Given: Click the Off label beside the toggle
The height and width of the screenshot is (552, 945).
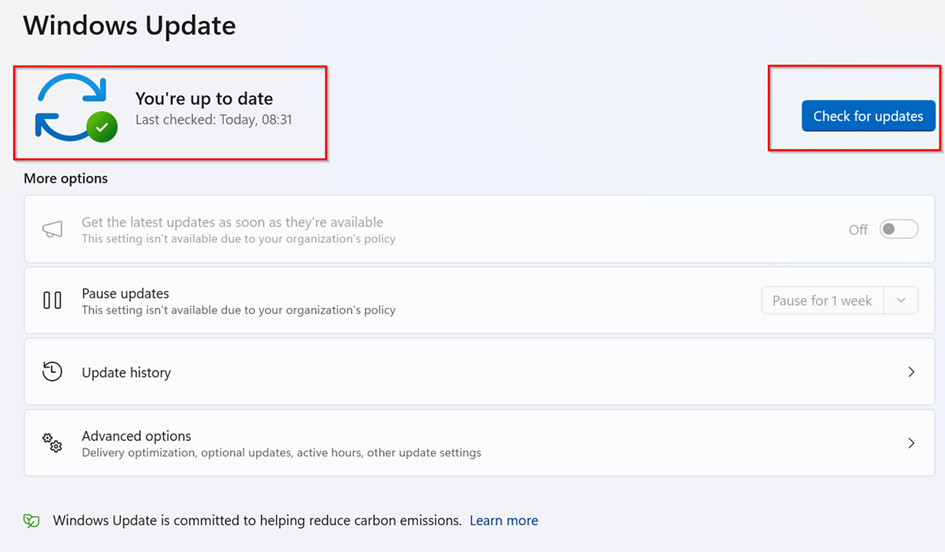Looking at the screenshot, I should coord(858,230).
